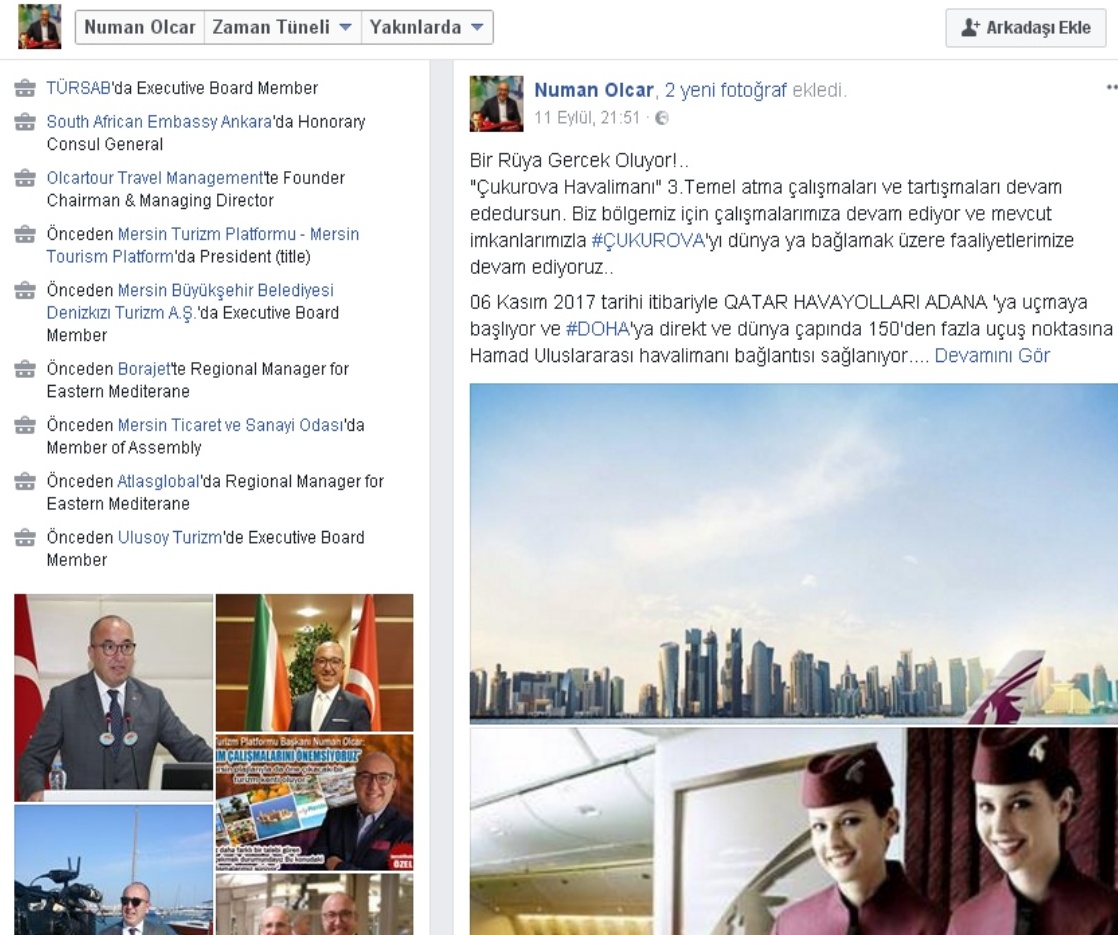This screenshot has height=935, width=1118.
Task: Expand post with Devamını Gör
Action: pyautogui.click(x=992, y=355)
